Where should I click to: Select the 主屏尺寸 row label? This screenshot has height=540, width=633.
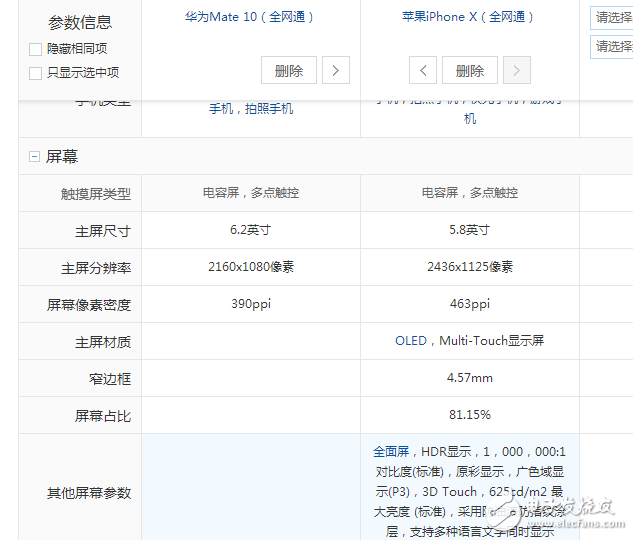103,231
